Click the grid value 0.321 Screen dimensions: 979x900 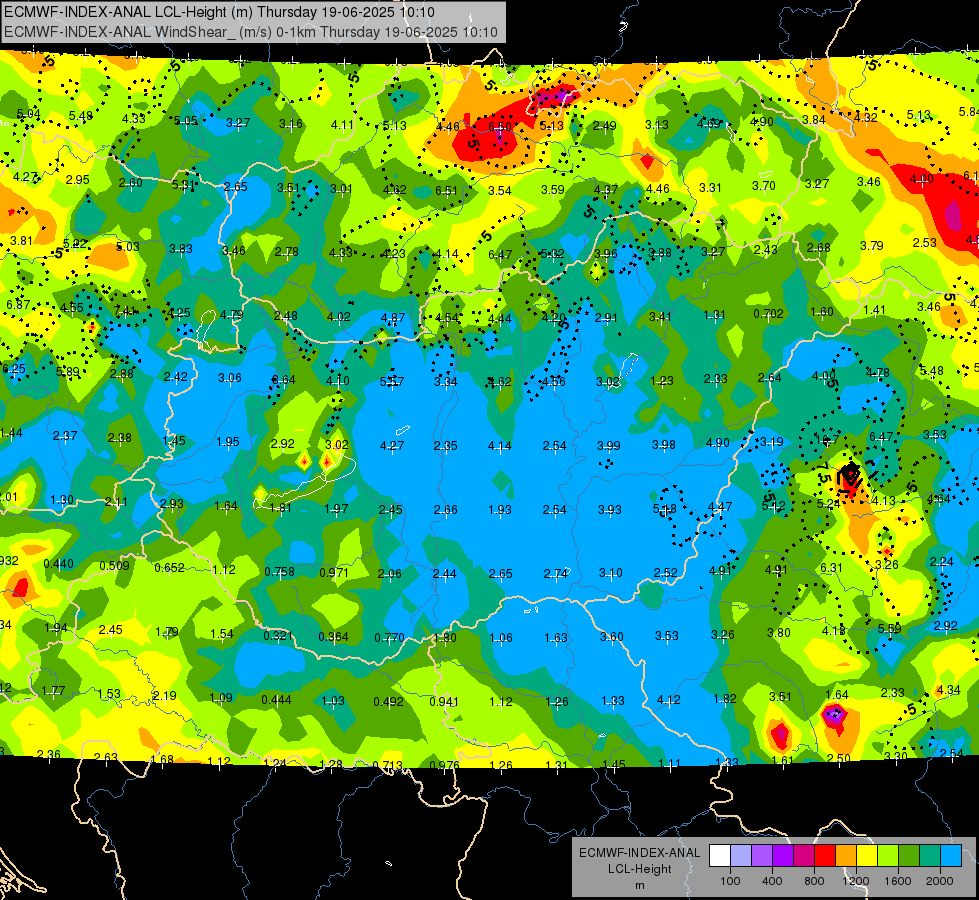[278, 635]
